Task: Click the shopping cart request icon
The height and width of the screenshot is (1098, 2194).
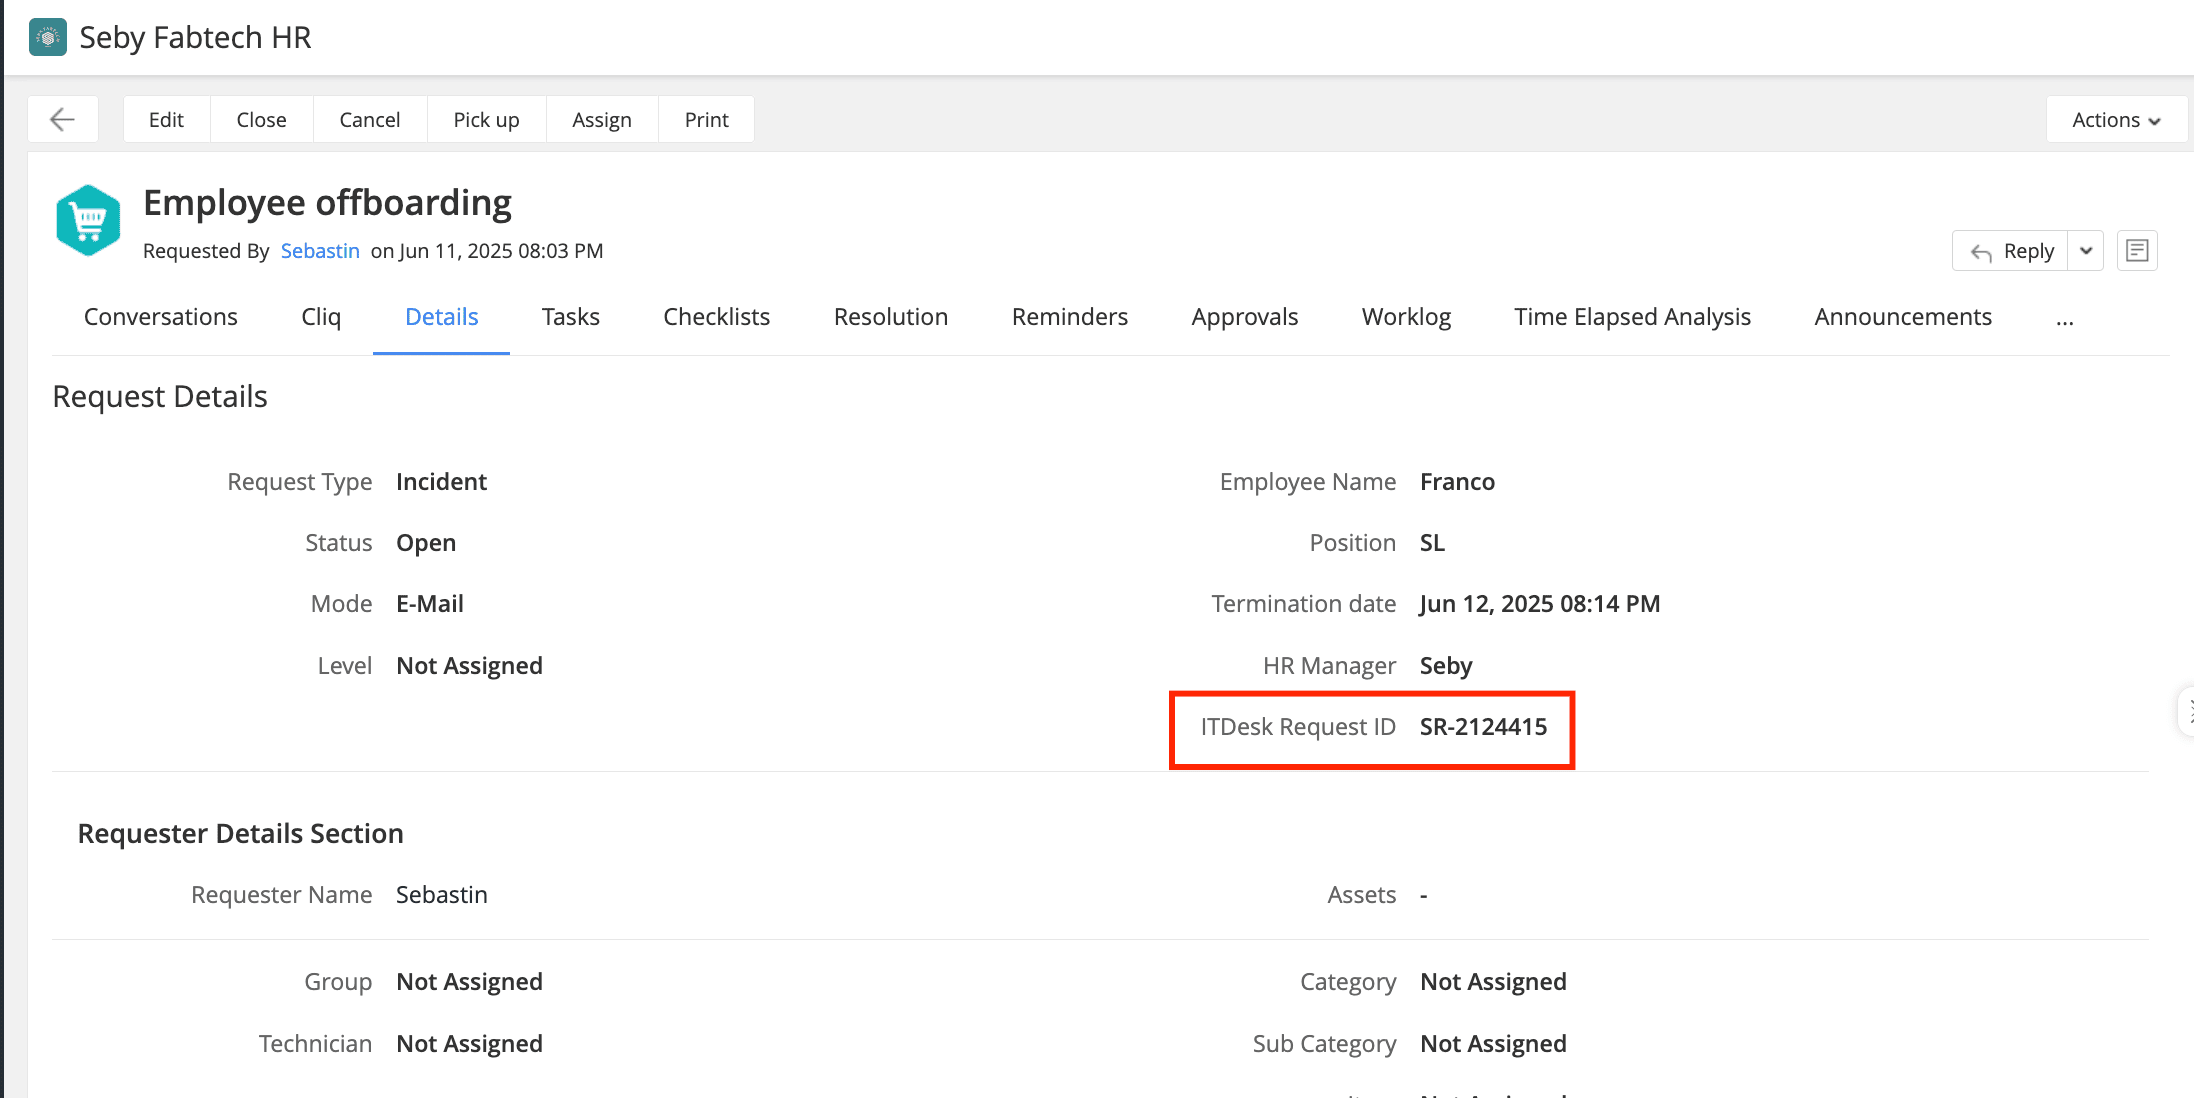Action: [x=88, y=220]
